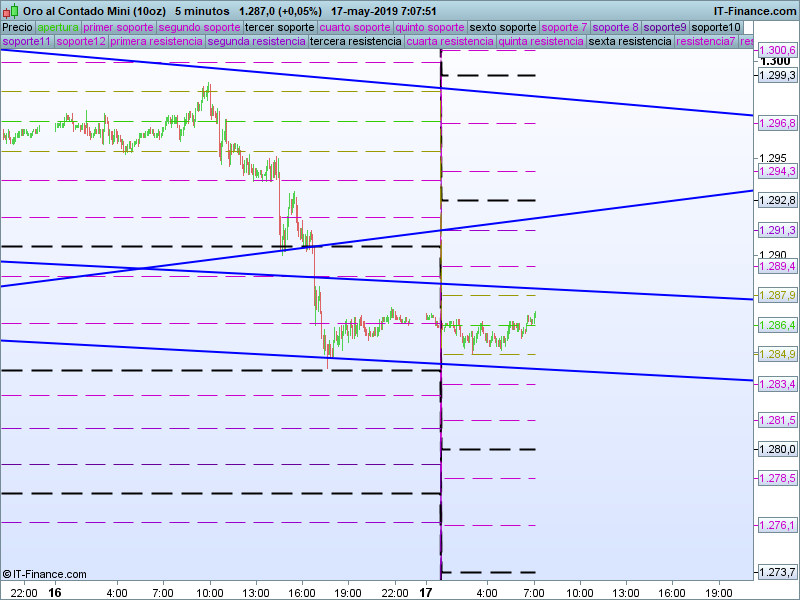Image resolution: width=800 pixels, height=600 pixels.
Task: Select the primer soporte legend label
Action: tap(118, 28)
